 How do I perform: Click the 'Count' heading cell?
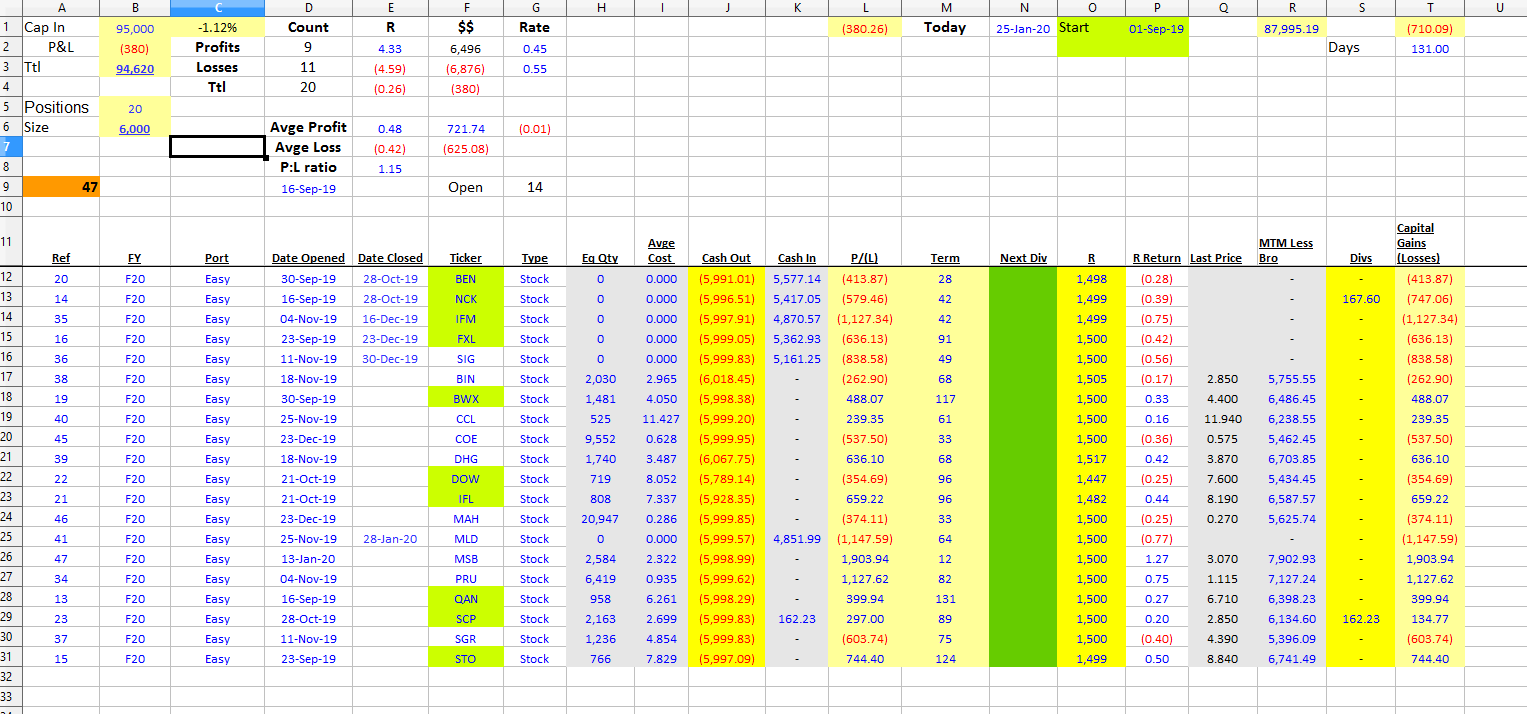click(308, 28)
